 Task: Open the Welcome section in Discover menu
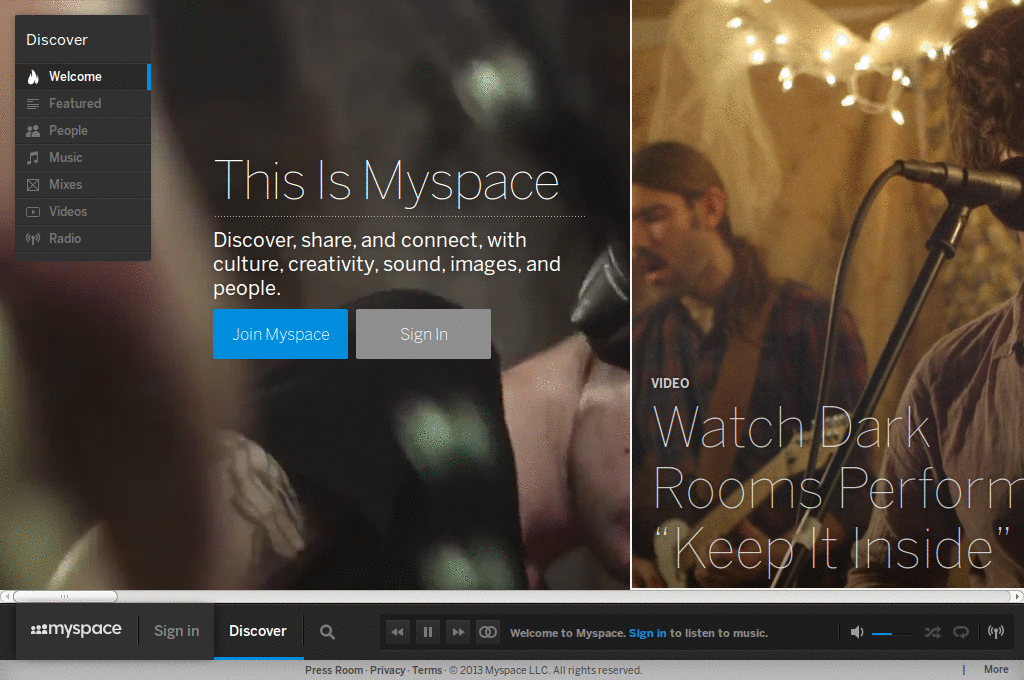[83, 76]
